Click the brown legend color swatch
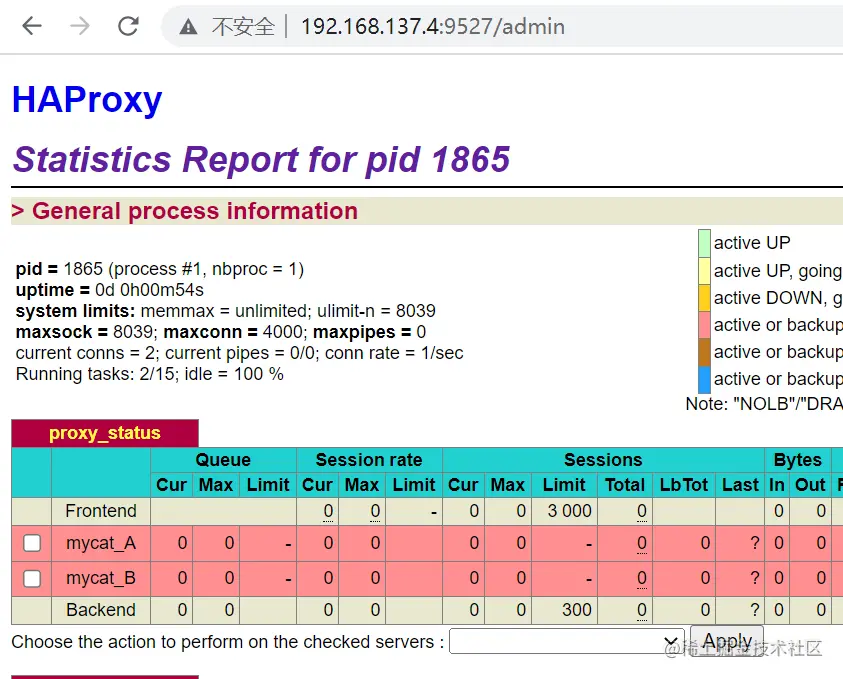The image size is (843, 679). click(704, 352)
